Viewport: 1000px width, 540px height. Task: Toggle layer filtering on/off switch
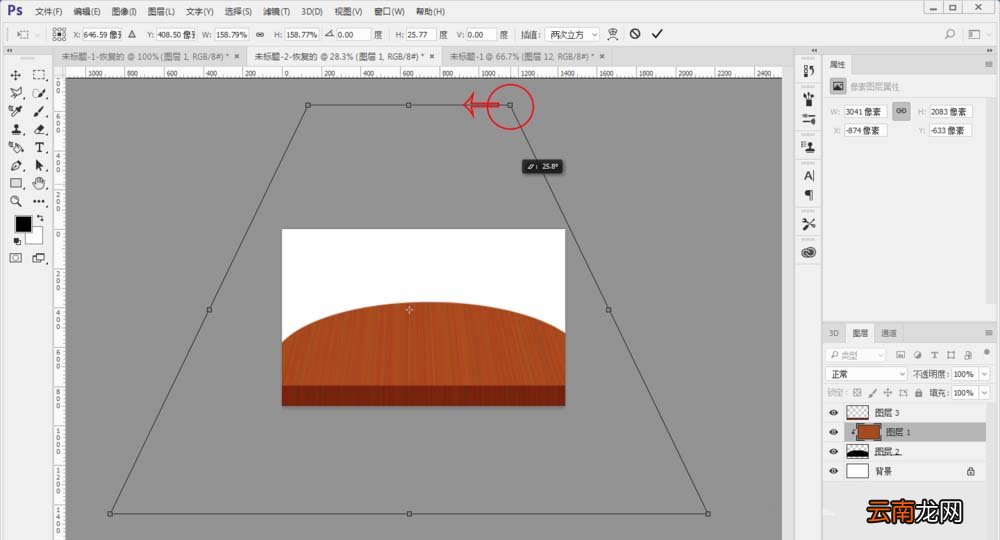(987, 353)
